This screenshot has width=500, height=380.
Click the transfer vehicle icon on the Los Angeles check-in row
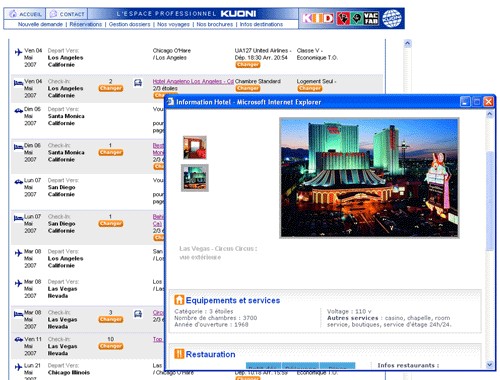point(138,83)
